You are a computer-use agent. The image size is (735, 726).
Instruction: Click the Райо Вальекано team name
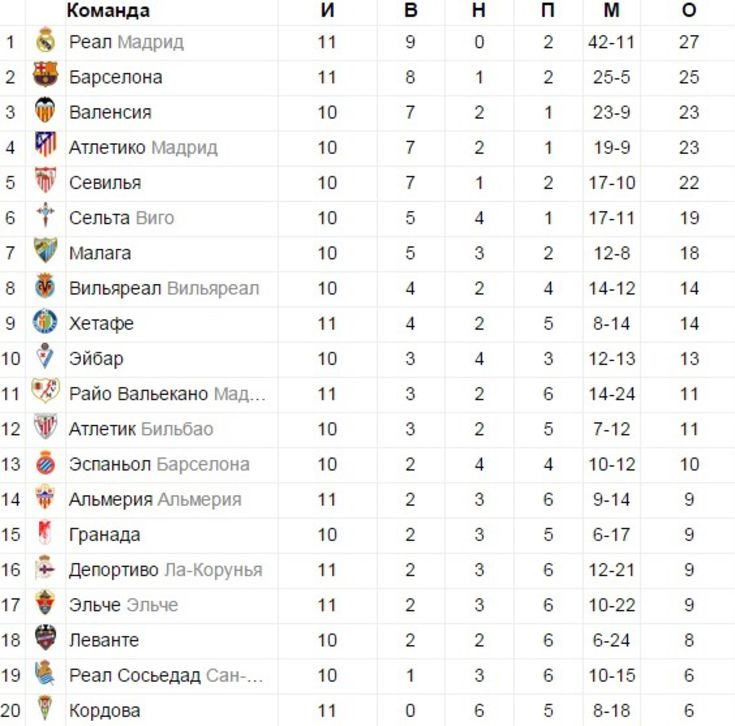coord(138,394)
